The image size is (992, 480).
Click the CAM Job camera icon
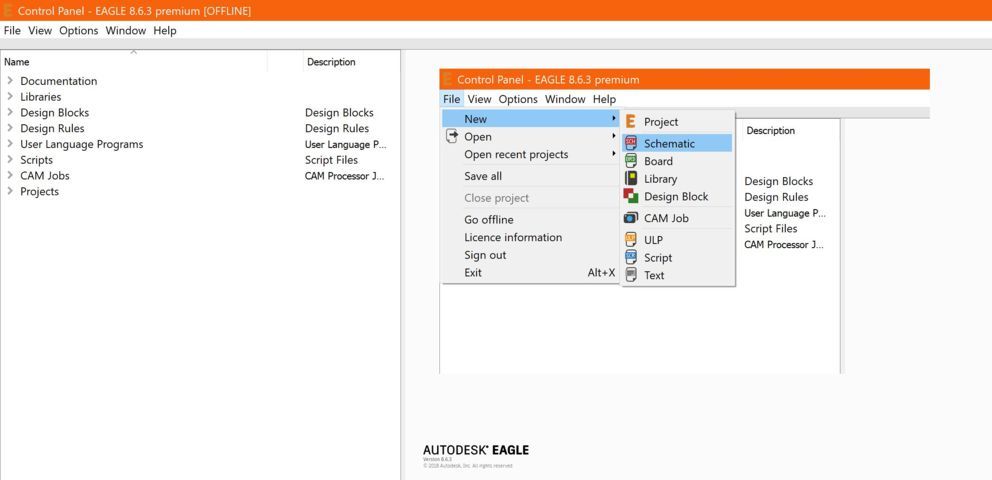pyautogui.click(x=631, y=218)
